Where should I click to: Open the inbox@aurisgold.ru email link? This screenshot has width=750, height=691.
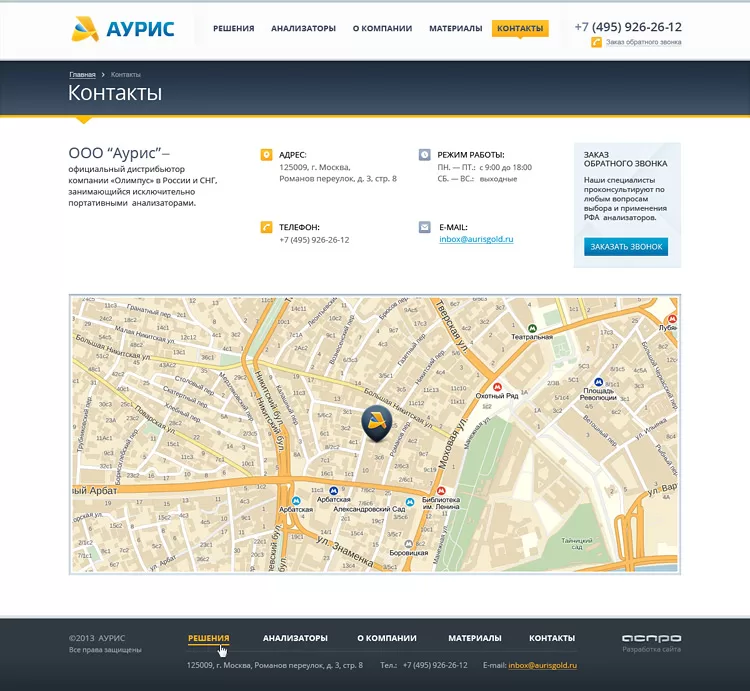(x=476, y=239)
